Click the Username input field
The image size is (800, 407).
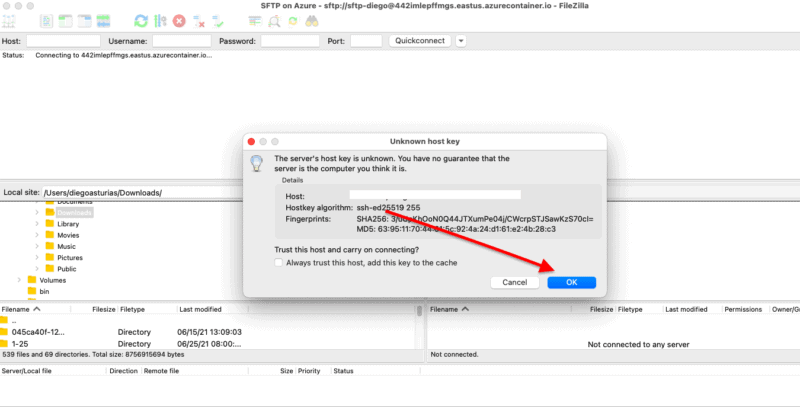[182, 41]
